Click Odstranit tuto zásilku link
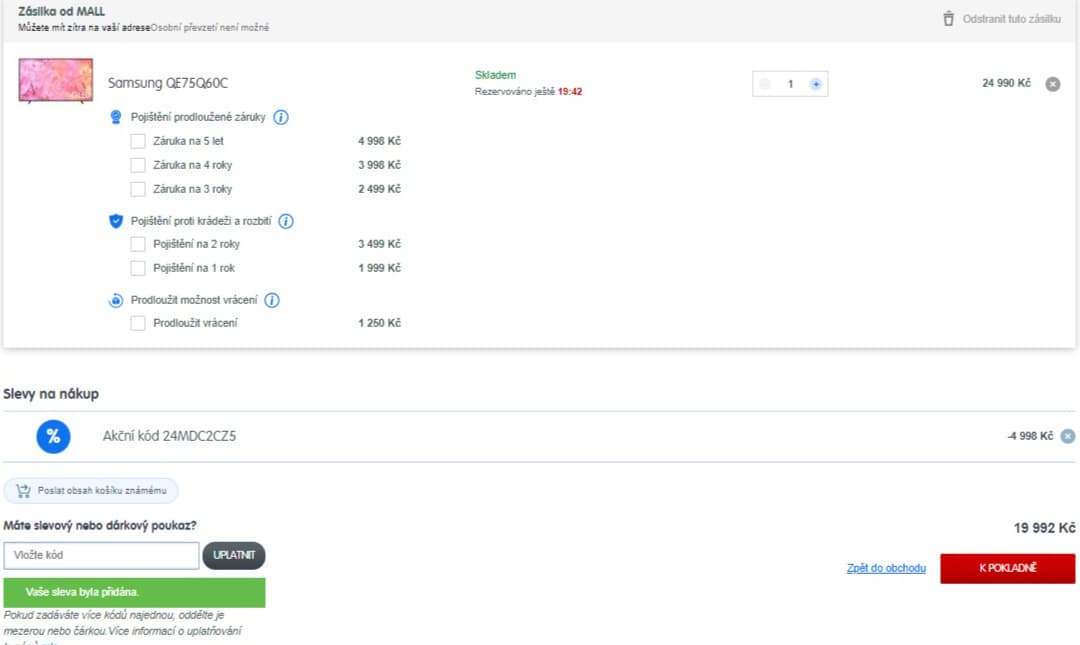1080x645 pixels. pos(1011,19)
